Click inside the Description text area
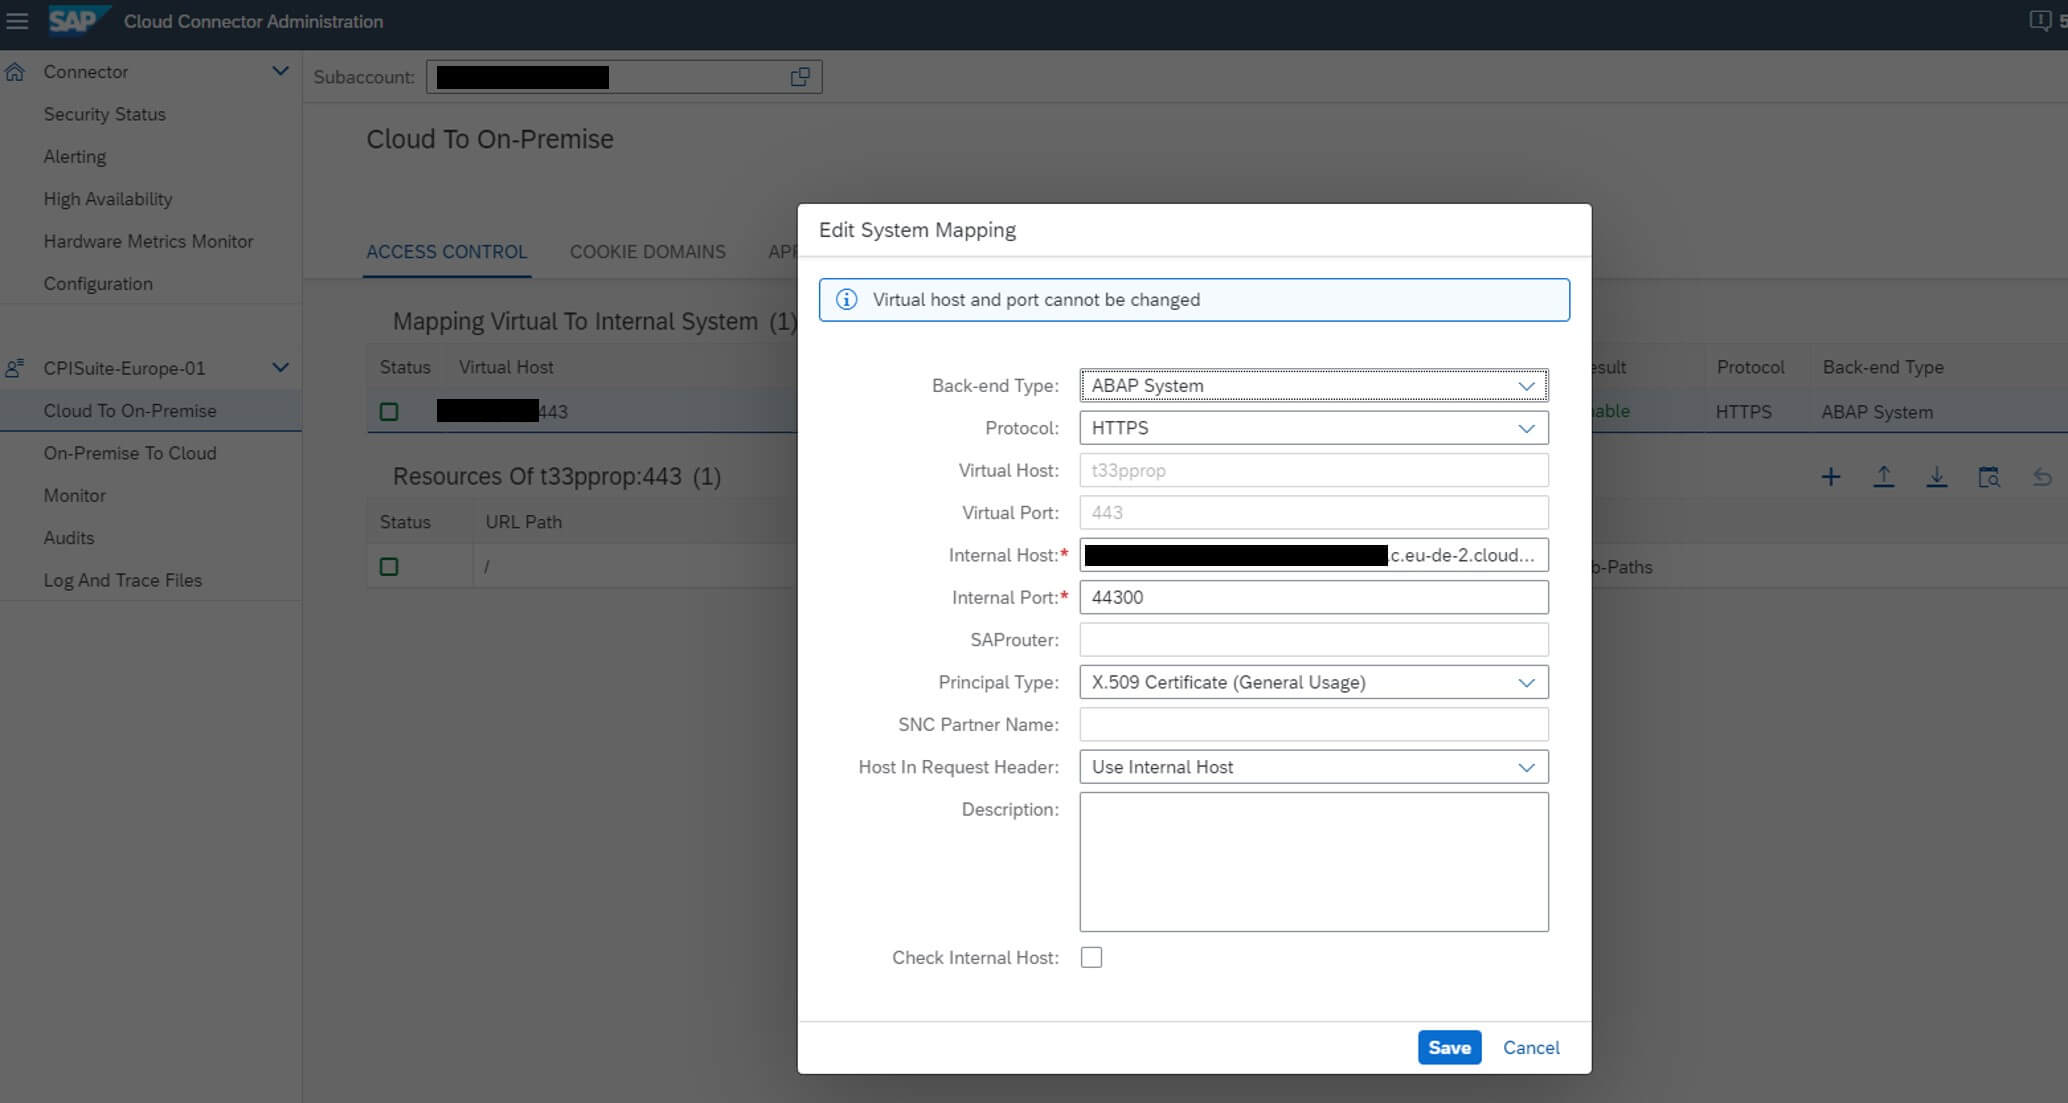This screenshot has width=2068, height=1103. (1313, 860)
